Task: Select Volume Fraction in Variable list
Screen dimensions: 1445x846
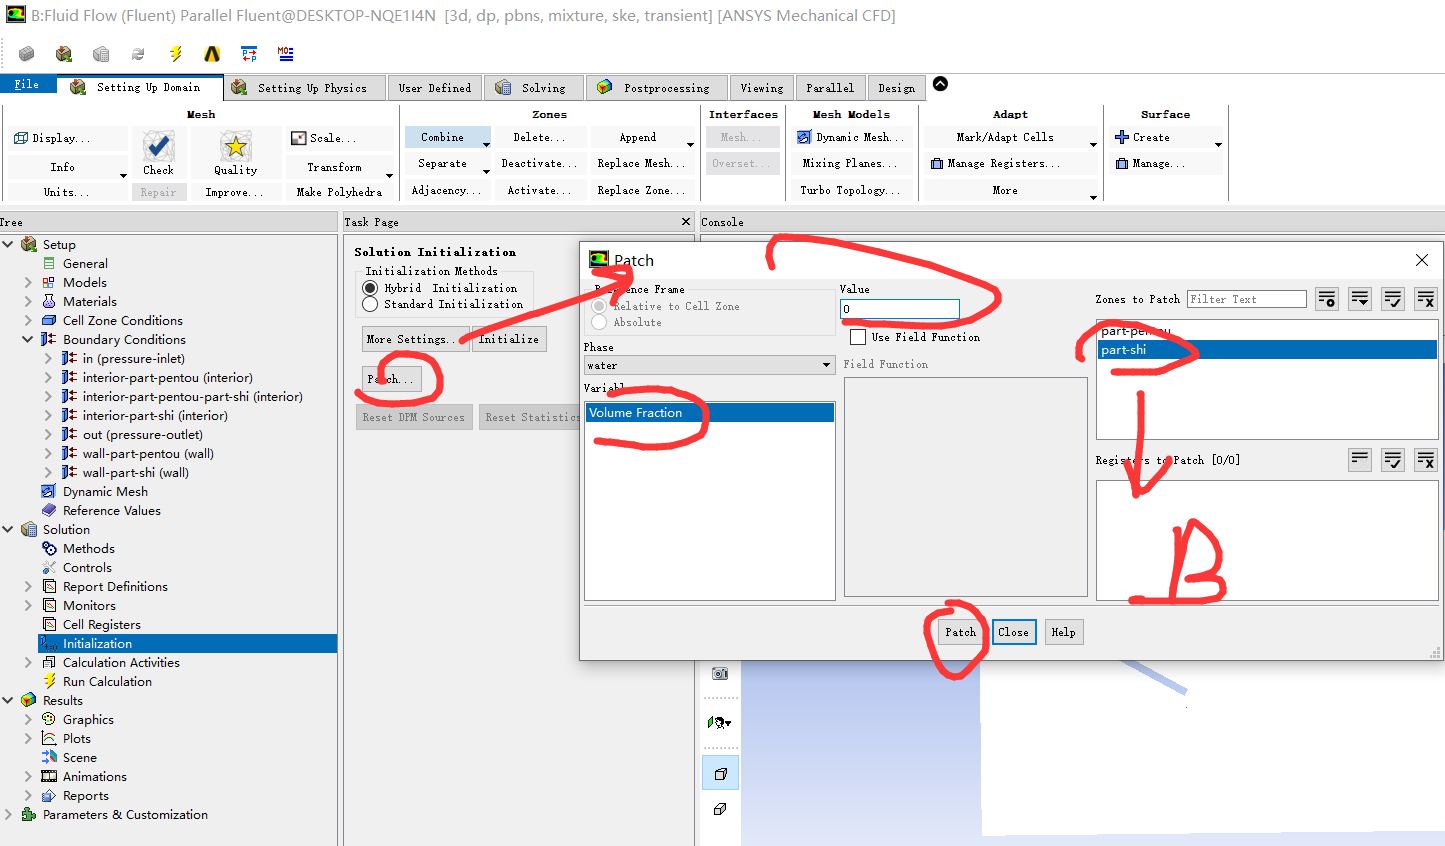Action: click(x=709, y=412)
